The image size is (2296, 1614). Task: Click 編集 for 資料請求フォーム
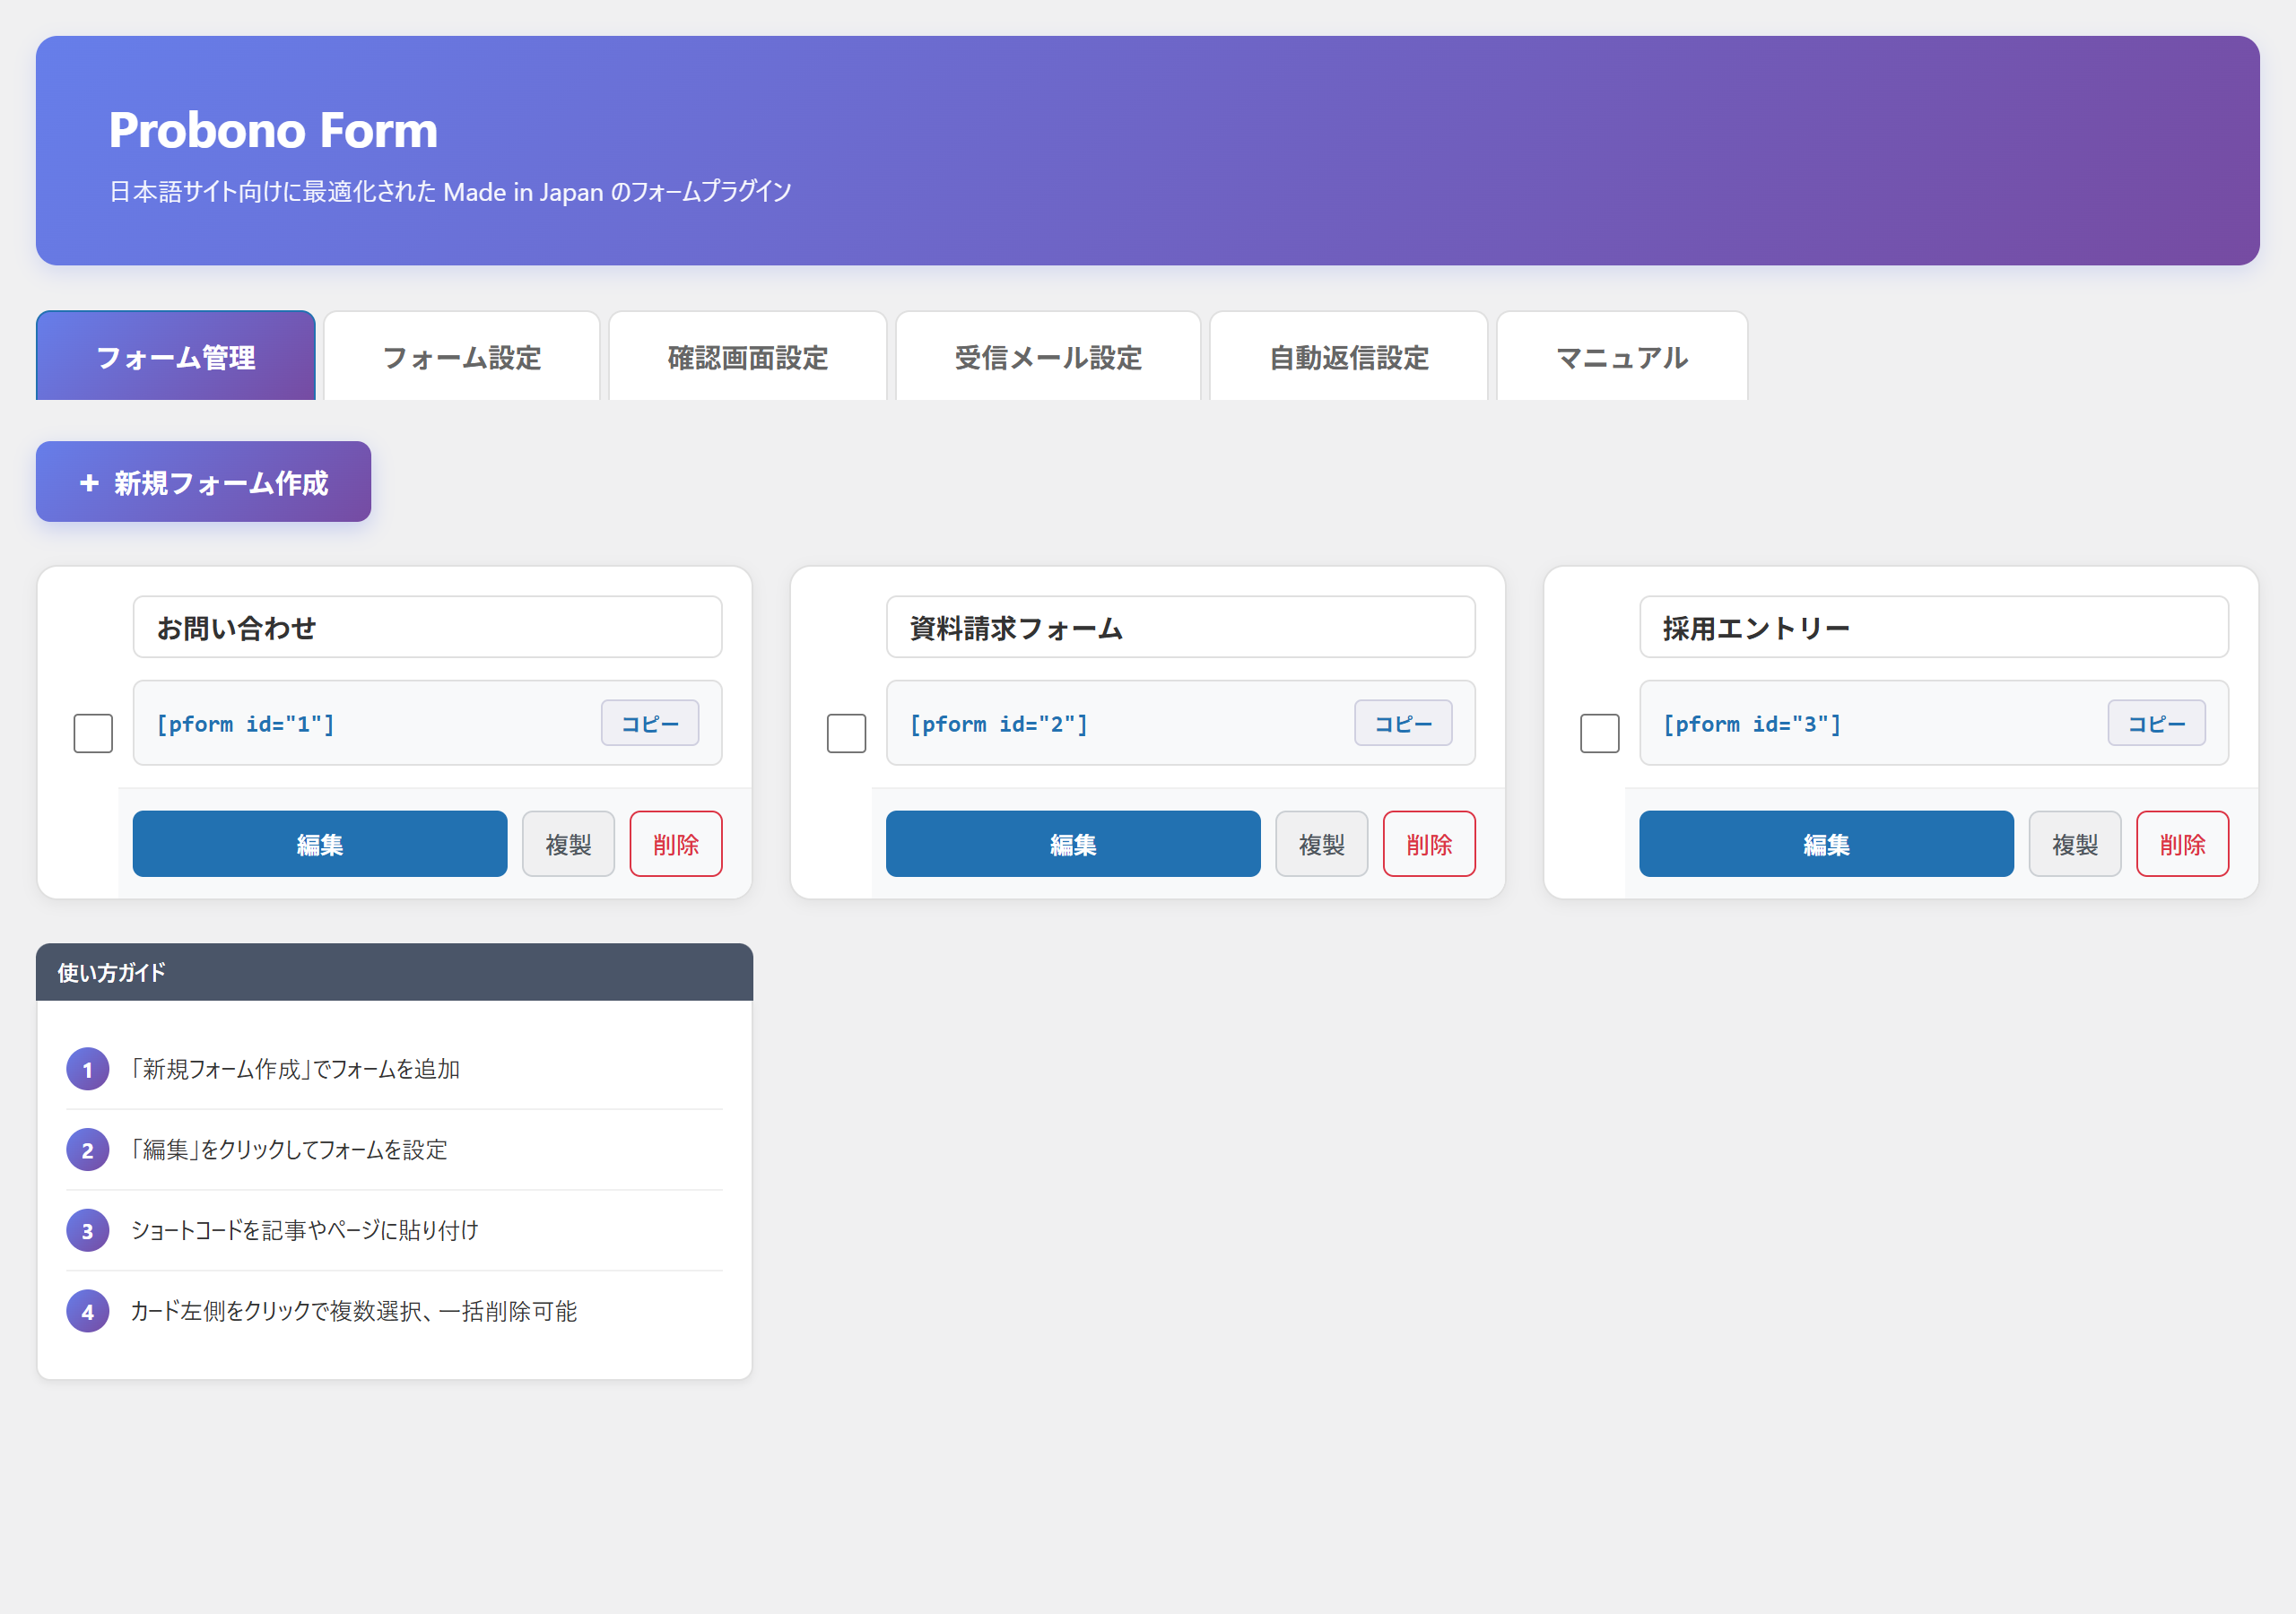pyautogui.click(x=1073, y=844)
